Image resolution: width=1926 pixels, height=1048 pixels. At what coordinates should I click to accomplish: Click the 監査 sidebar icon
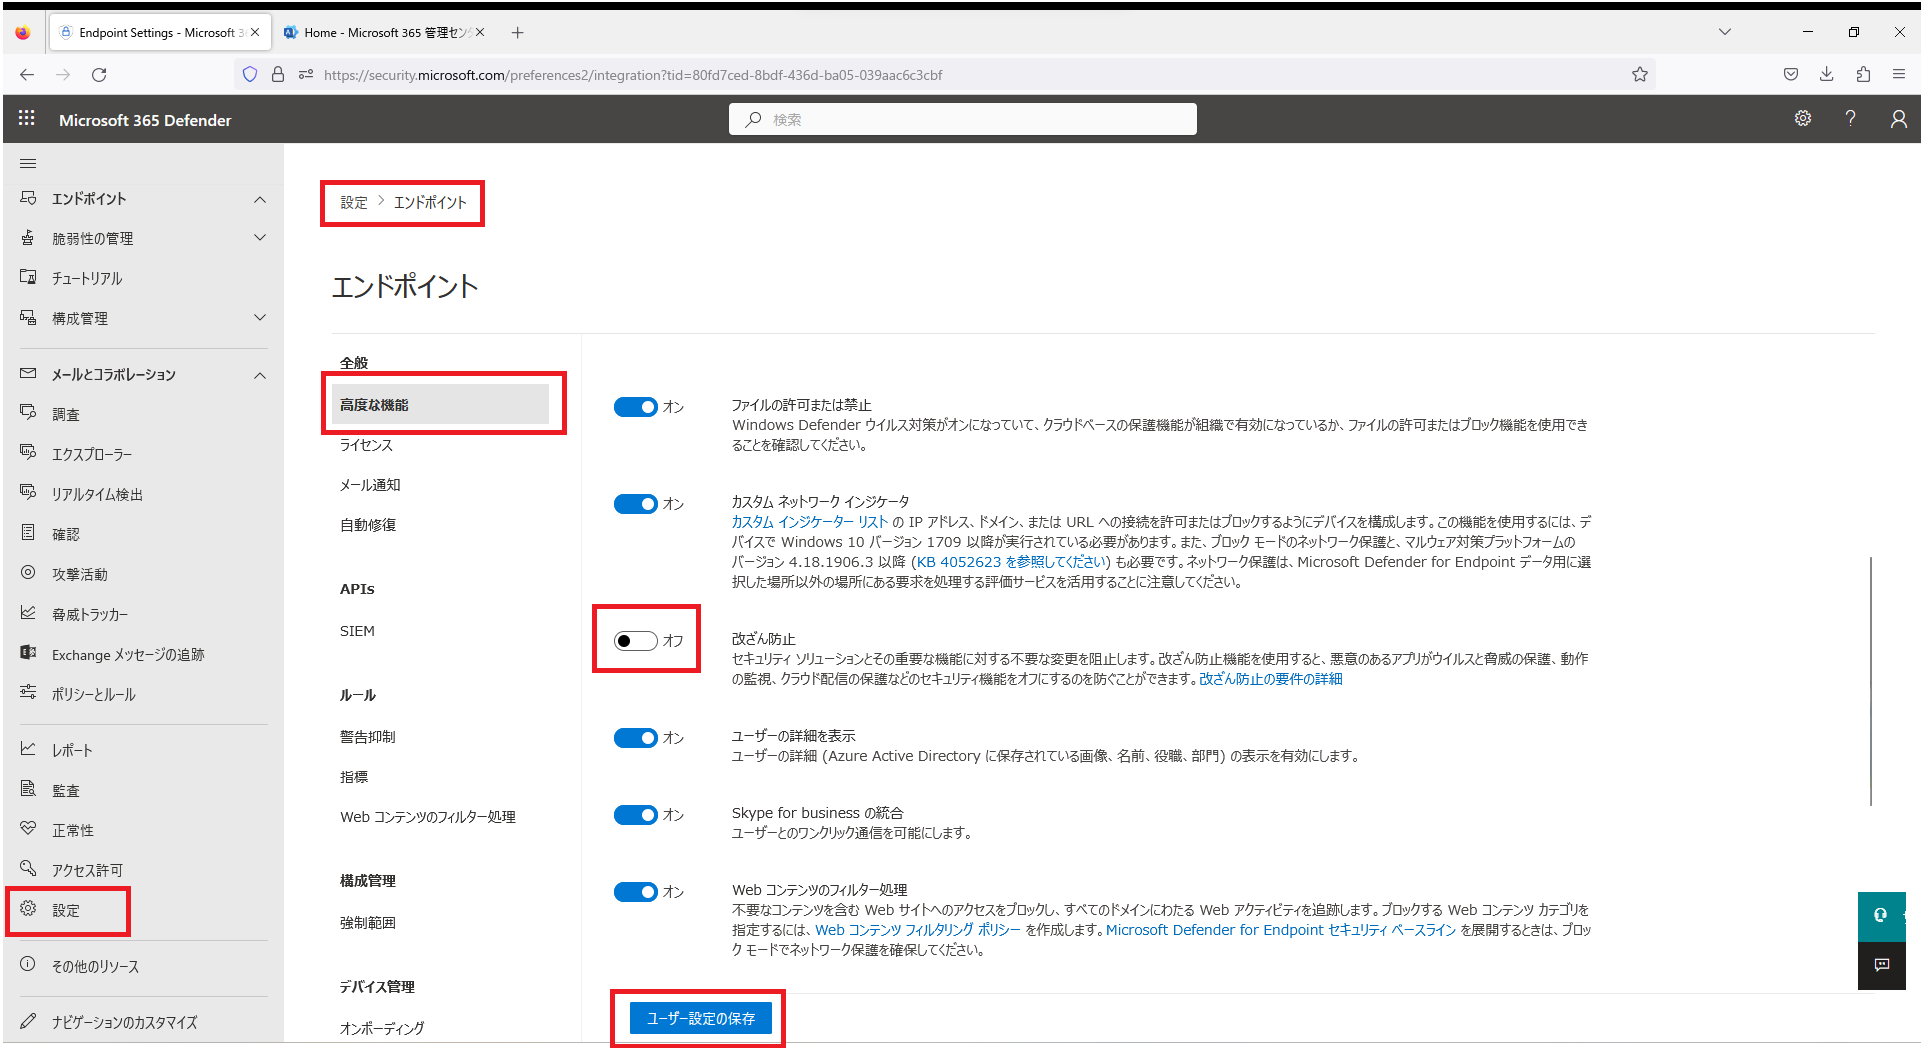click(28, 789)
